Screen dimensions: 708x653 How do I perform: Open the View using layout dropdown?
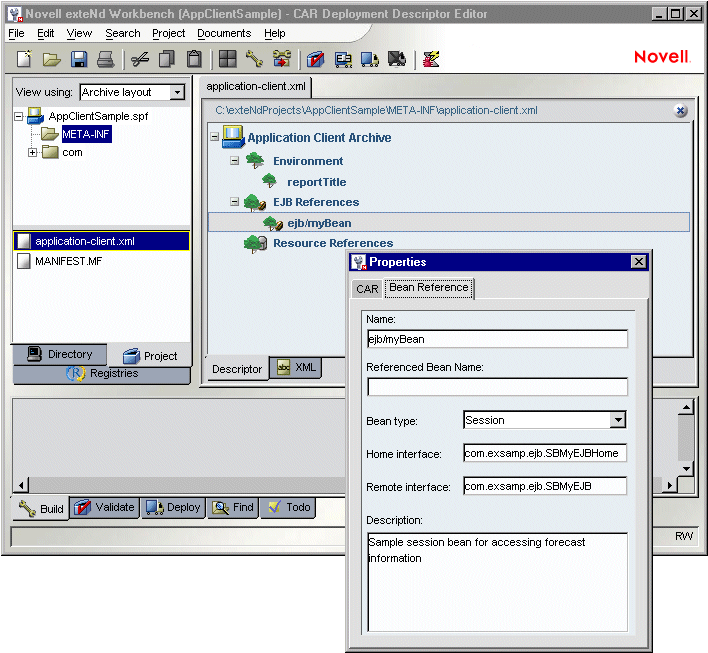[177, 92]
